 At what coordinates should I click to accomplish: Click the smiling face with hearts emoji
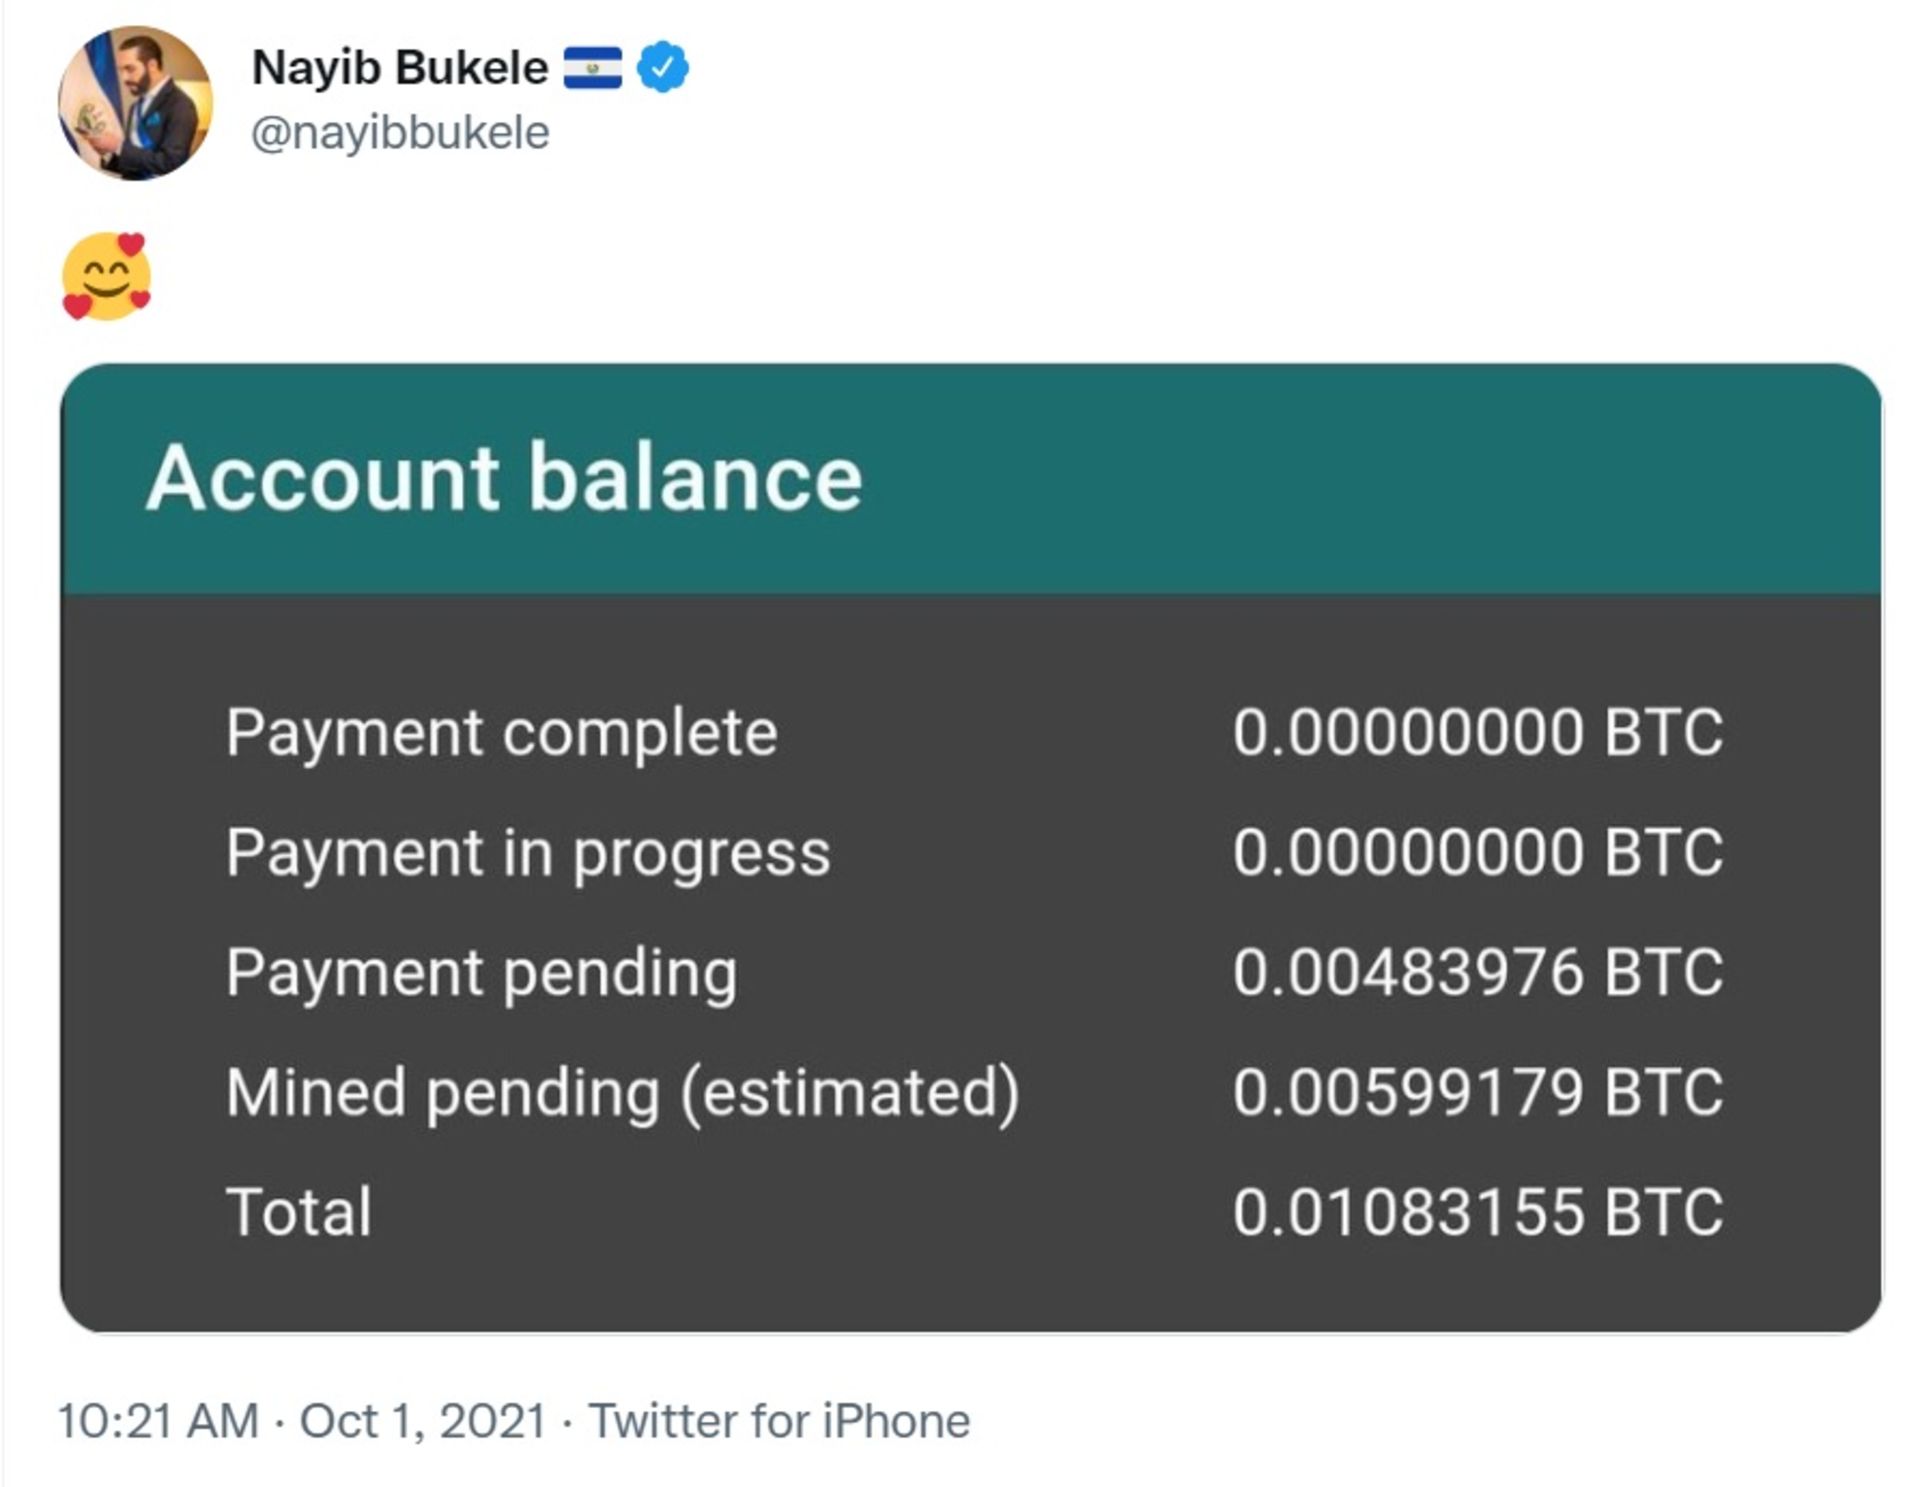point(106,276)
